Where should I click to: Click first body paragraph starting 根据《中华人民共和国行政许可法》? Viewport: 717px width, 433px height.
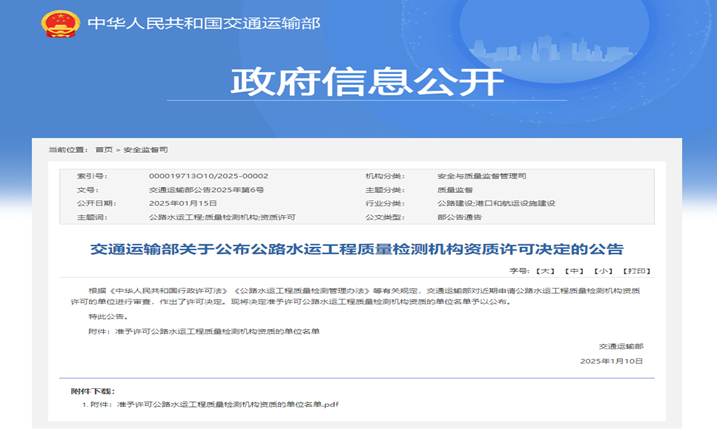(355, 296)
